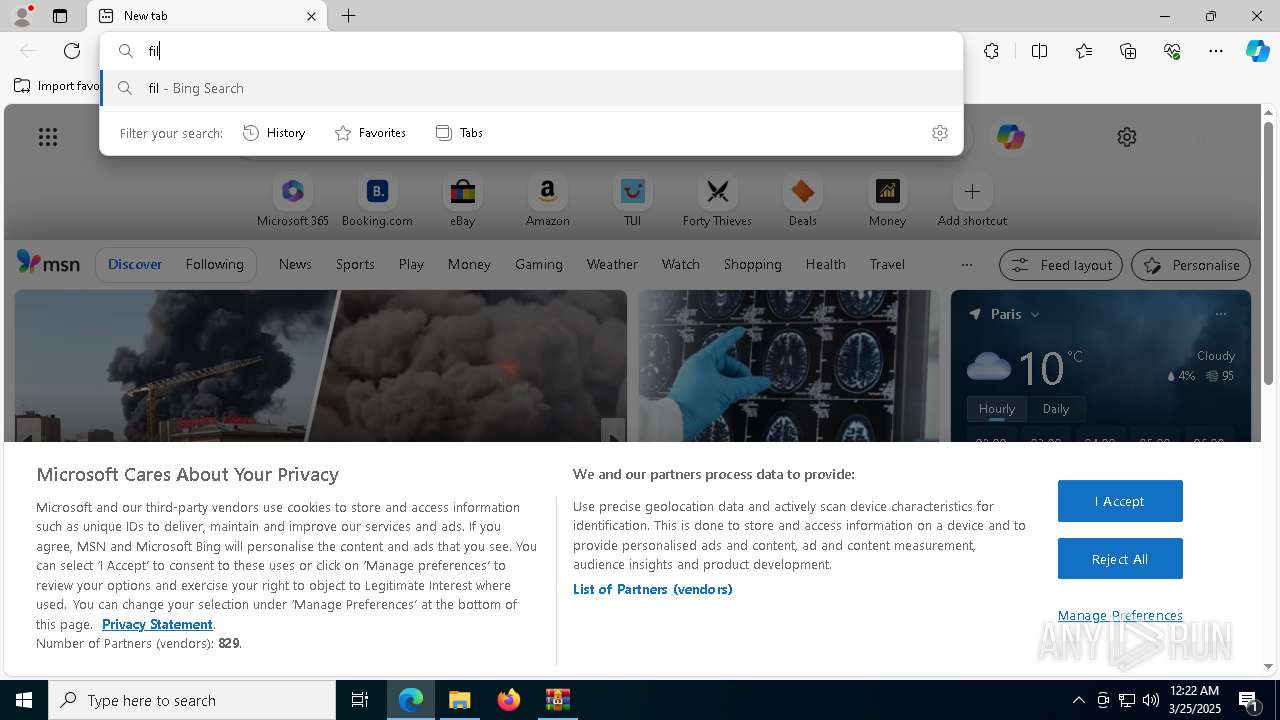
Task: Filter search by Tabs
Action: pos(460,133)
